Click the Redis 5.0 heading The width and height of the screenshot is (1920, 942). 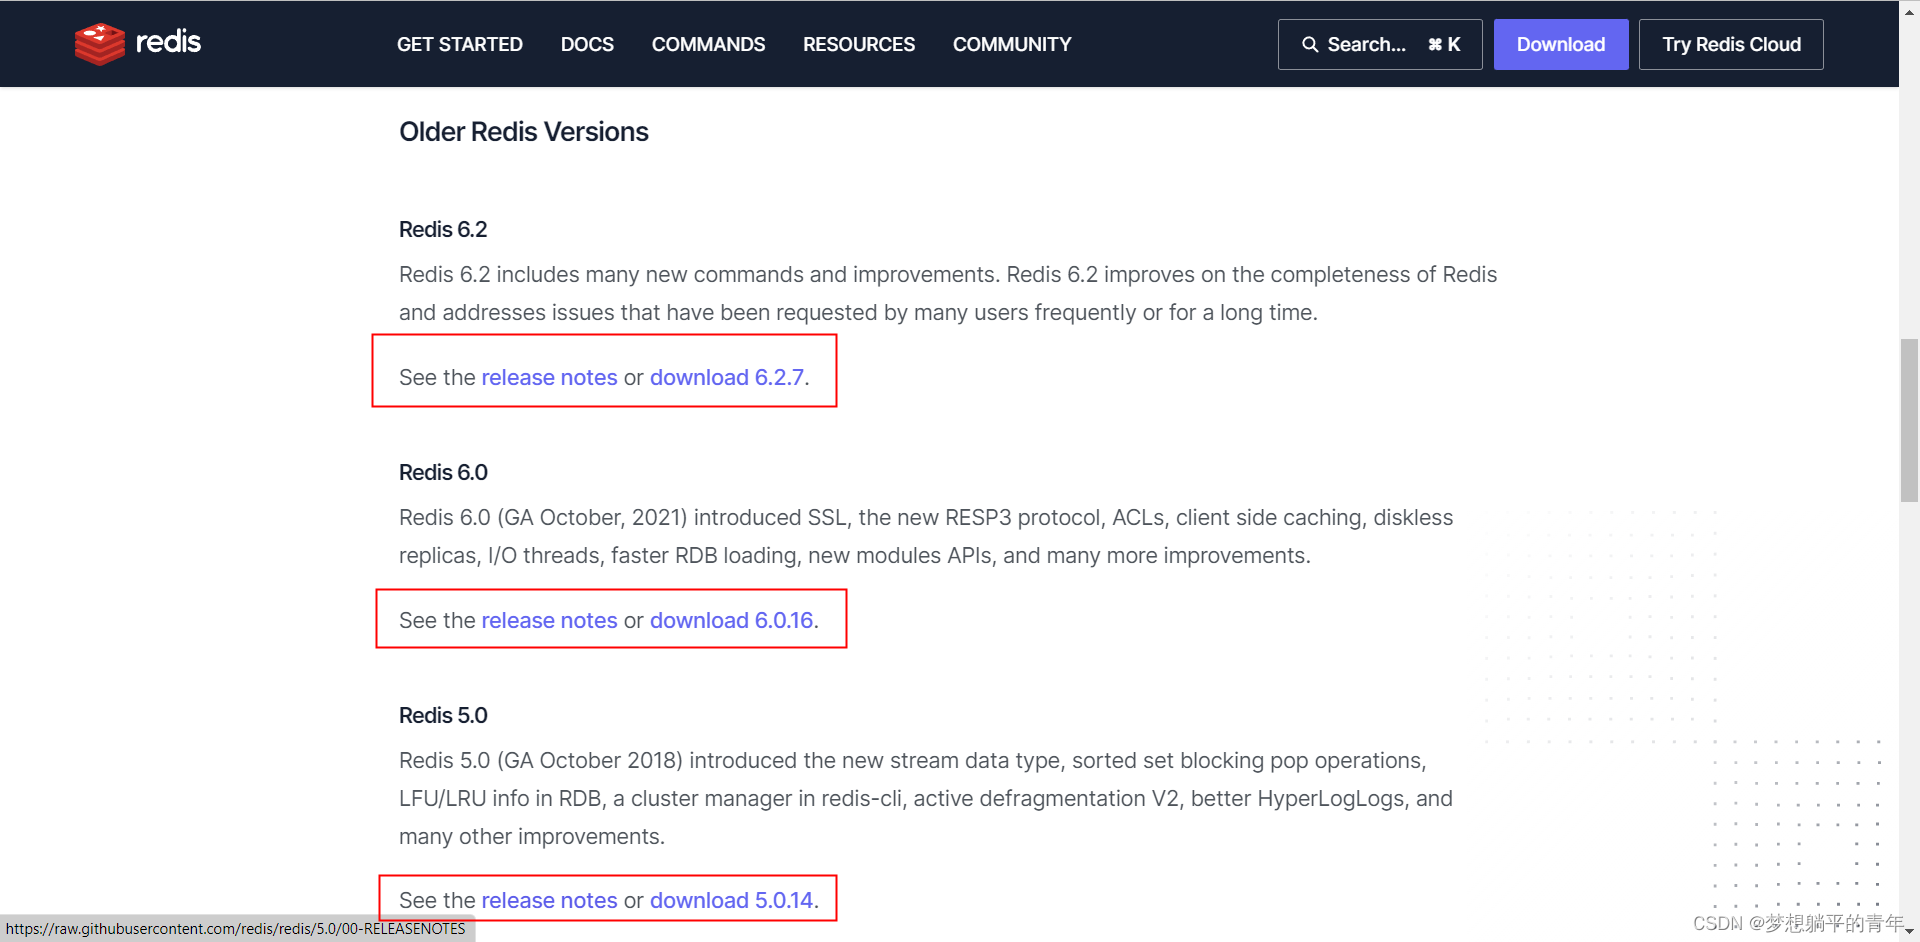click(x=443, y=716)
